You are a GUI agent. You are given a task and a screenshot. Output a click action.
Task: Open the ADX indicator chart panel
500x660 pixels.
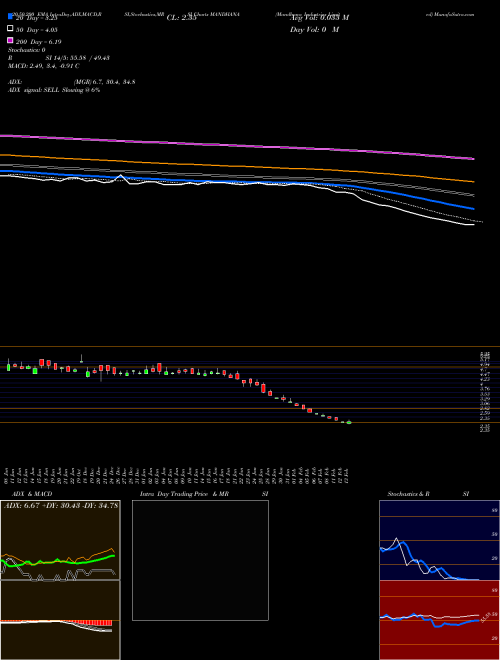point(60,540)
